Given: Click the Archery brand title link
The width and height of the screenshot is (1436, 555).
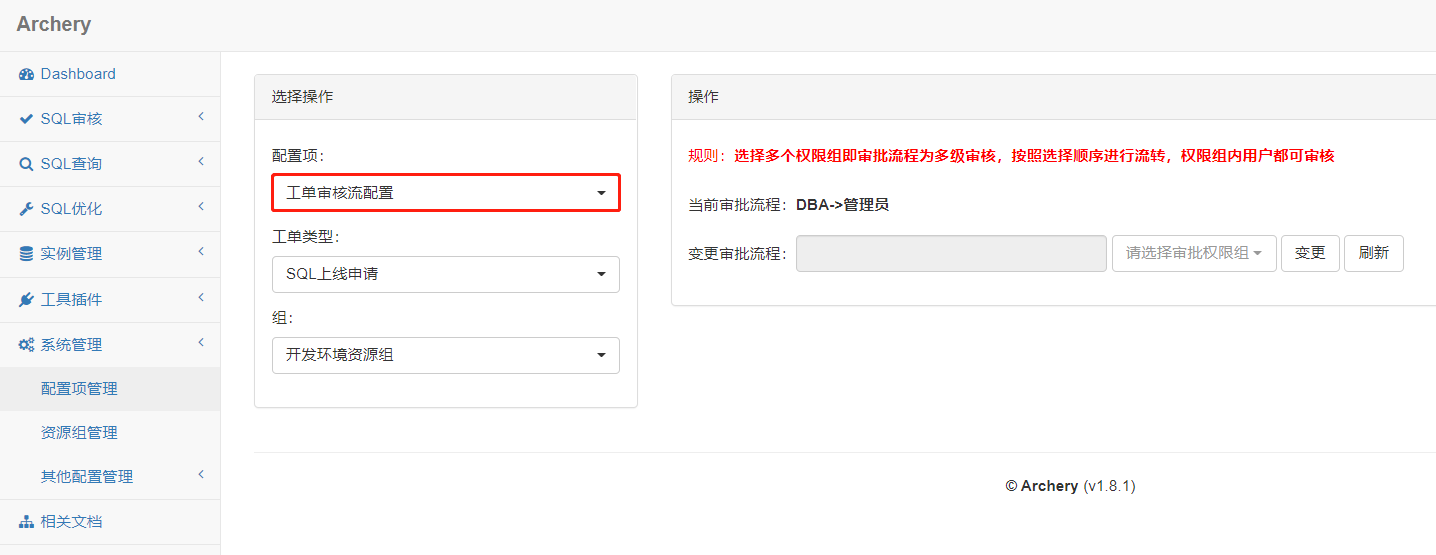Looking at the screenshot, I should (54, 25).
